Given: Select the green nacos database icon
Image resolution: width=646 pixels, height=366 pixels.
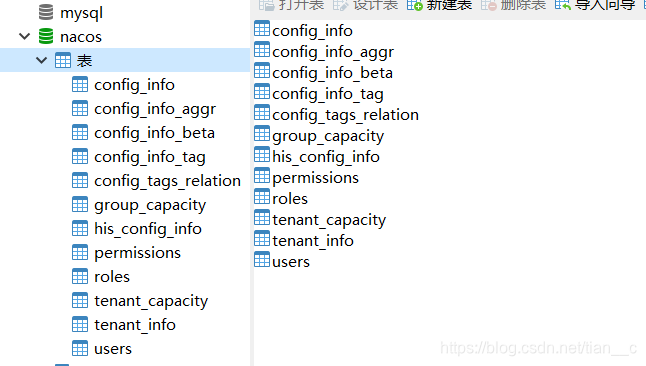Looking at the screenshot, I should [x=46, y=36].
